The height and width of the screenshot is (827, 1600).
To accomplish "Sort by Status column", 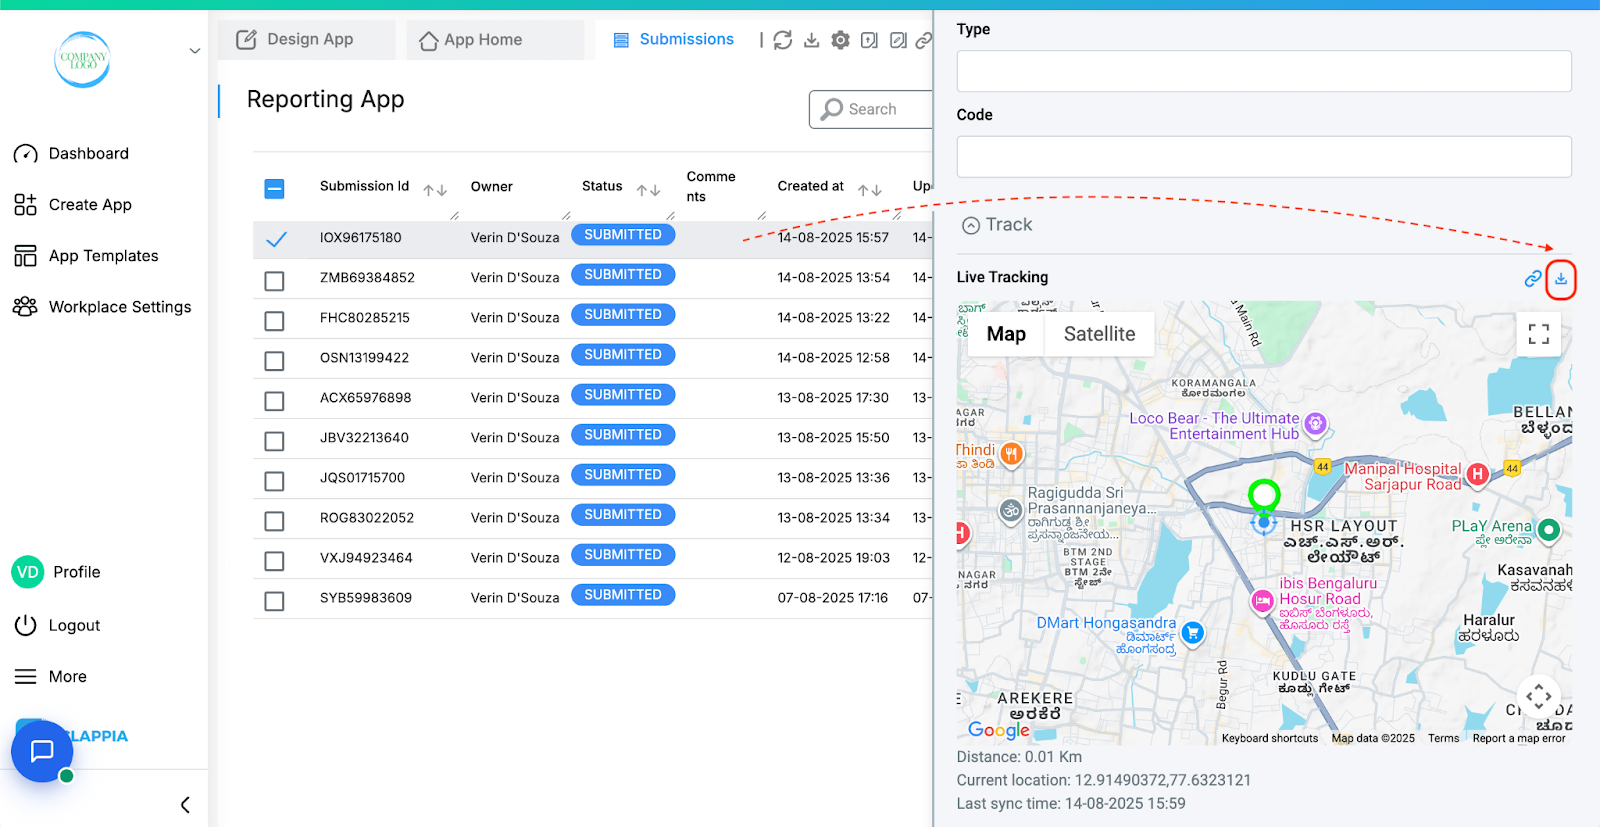I will coord(649,189).
